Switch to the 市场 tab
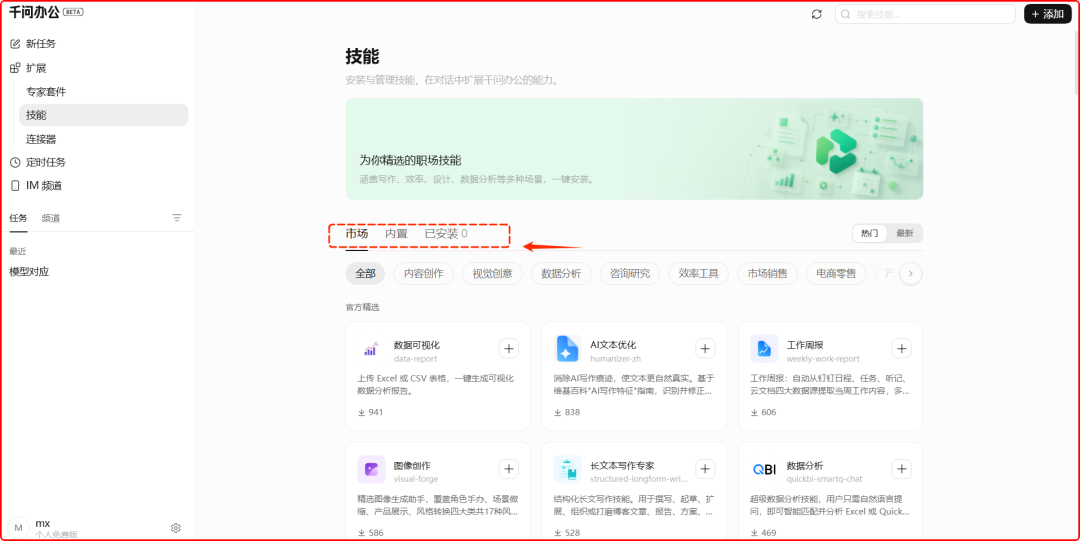This screenshot has width=1080, height=541. click(x=357, y=234)
